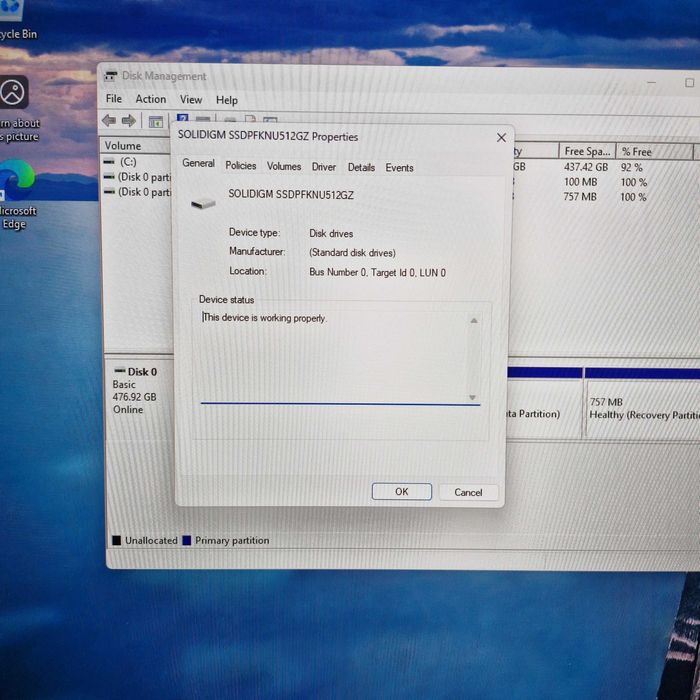Click the disk drive icon in Properties dialog

coord(204,204)
